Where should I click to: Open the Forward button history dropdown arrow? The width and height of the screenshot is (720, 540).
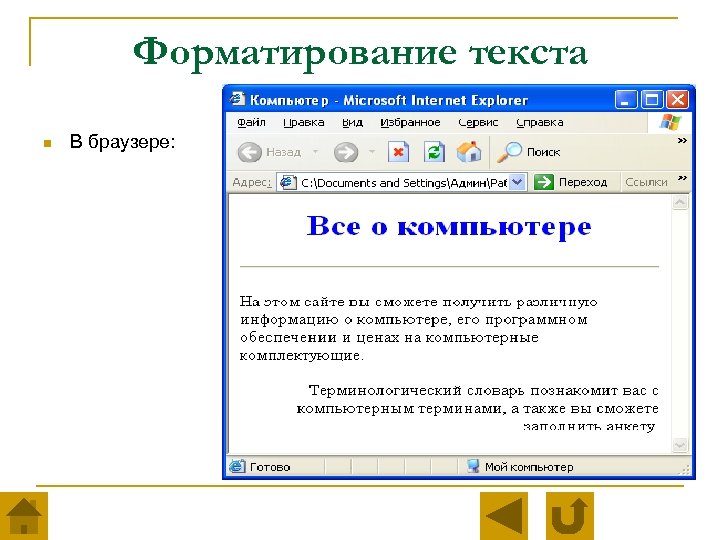372,152
